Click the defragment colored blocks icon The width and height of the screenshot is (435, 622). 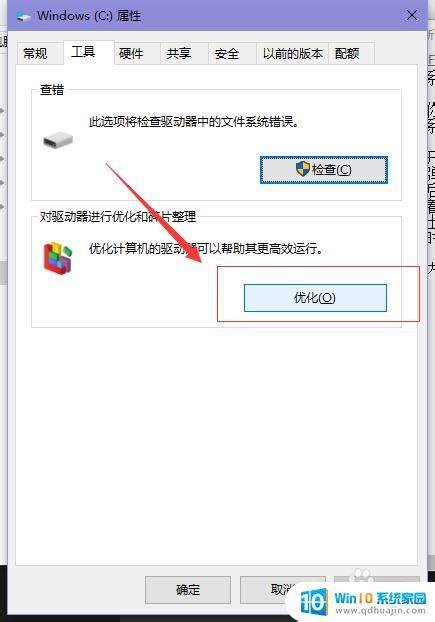59,258
